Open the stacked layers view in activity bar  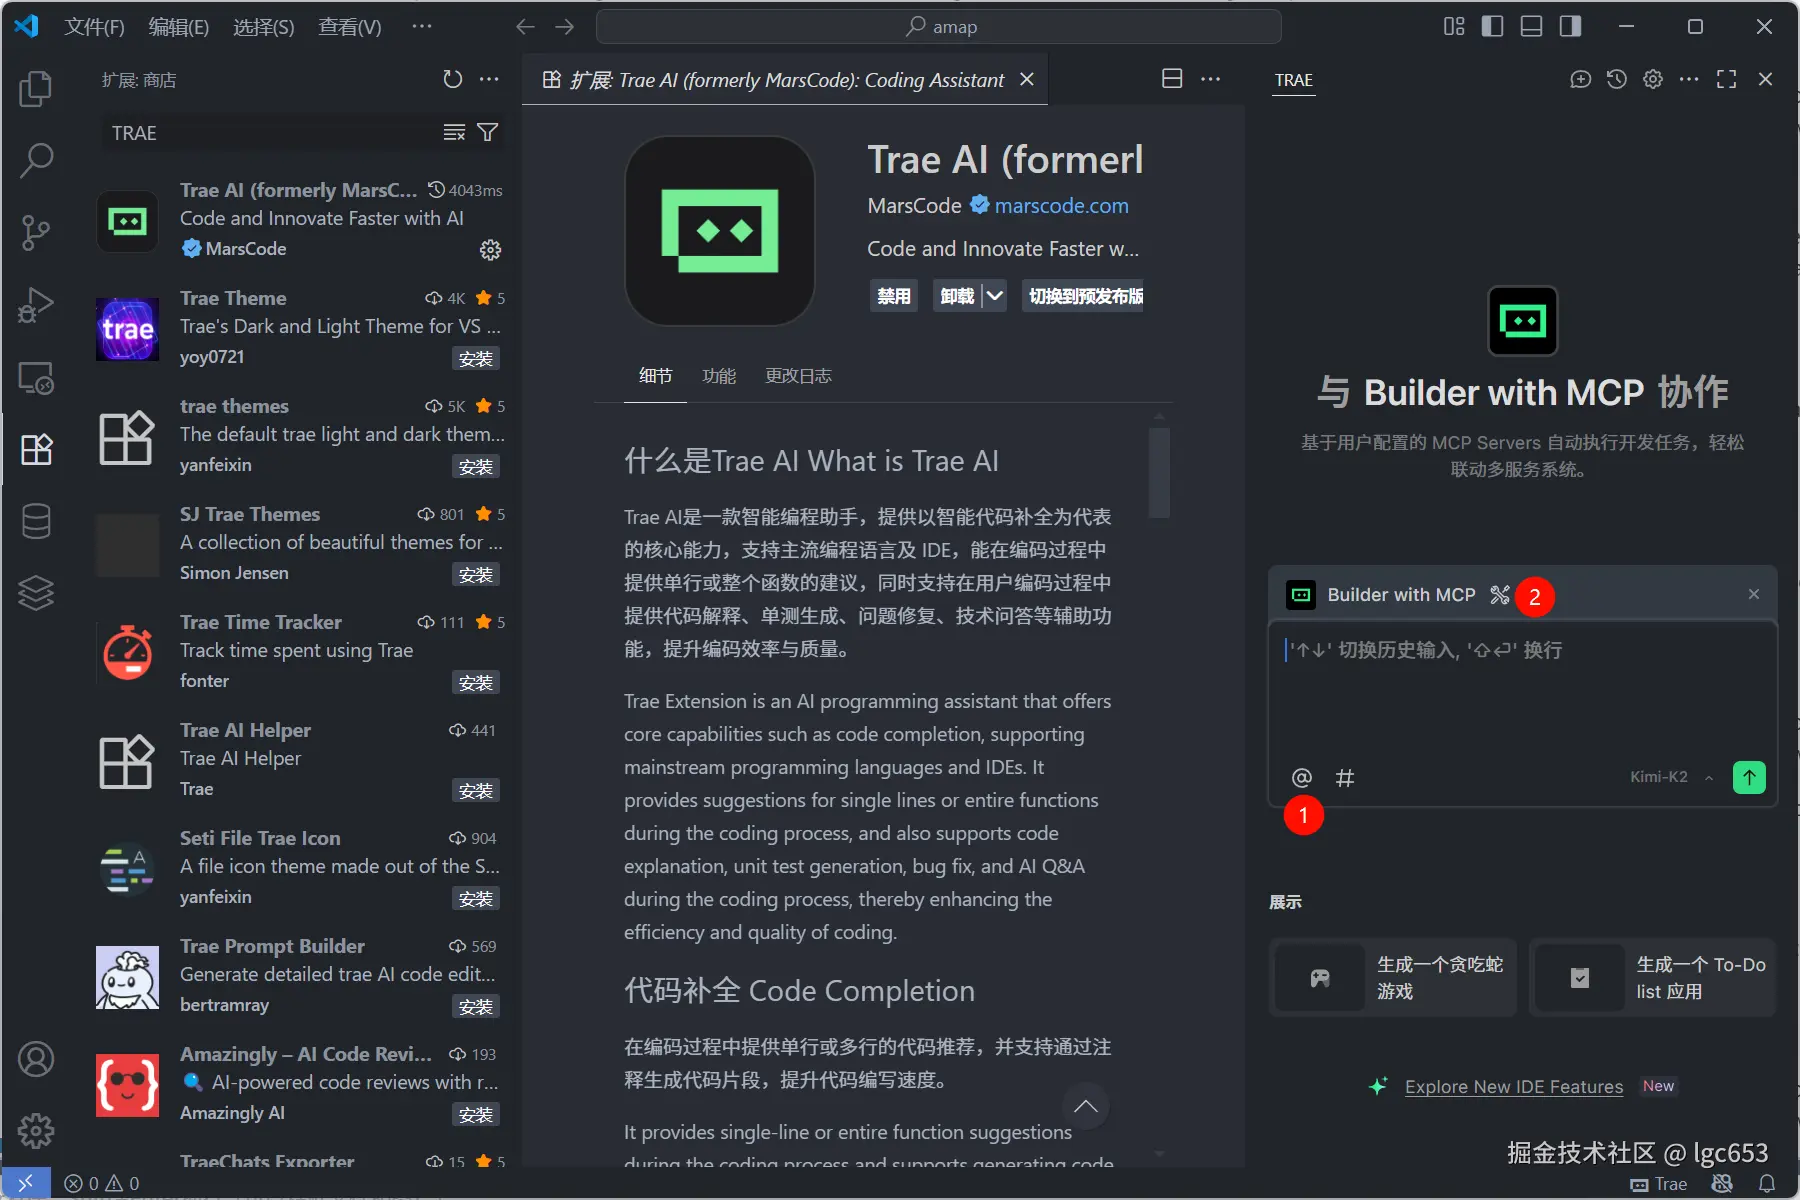pyautogui.click(x=36, y=593)
